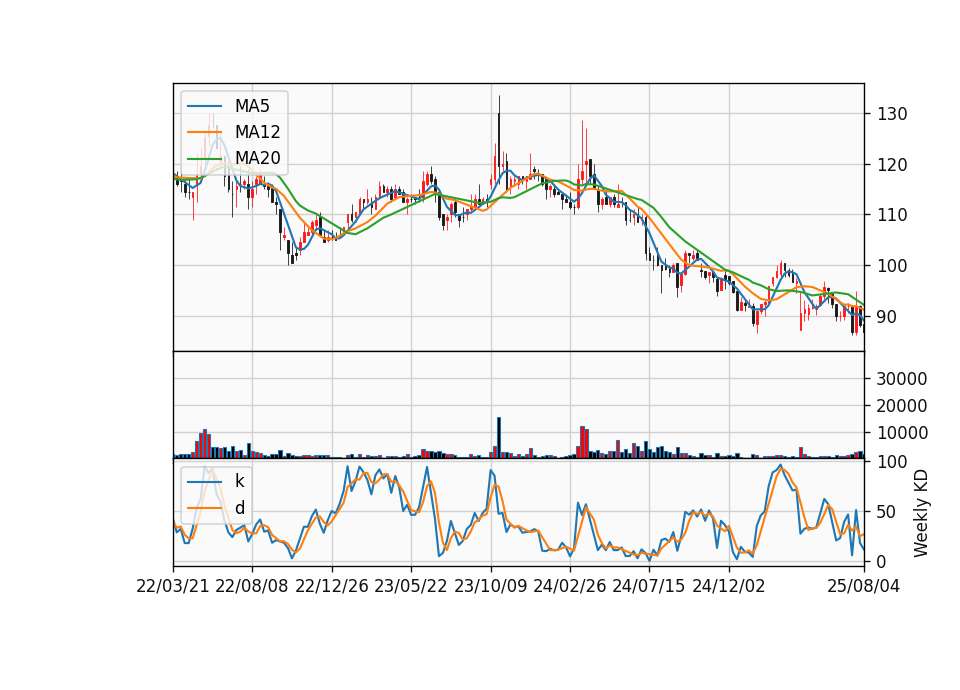Click the 24/12/02 date label
Viewport: 960px width, 690px height.
coord(729,586)
